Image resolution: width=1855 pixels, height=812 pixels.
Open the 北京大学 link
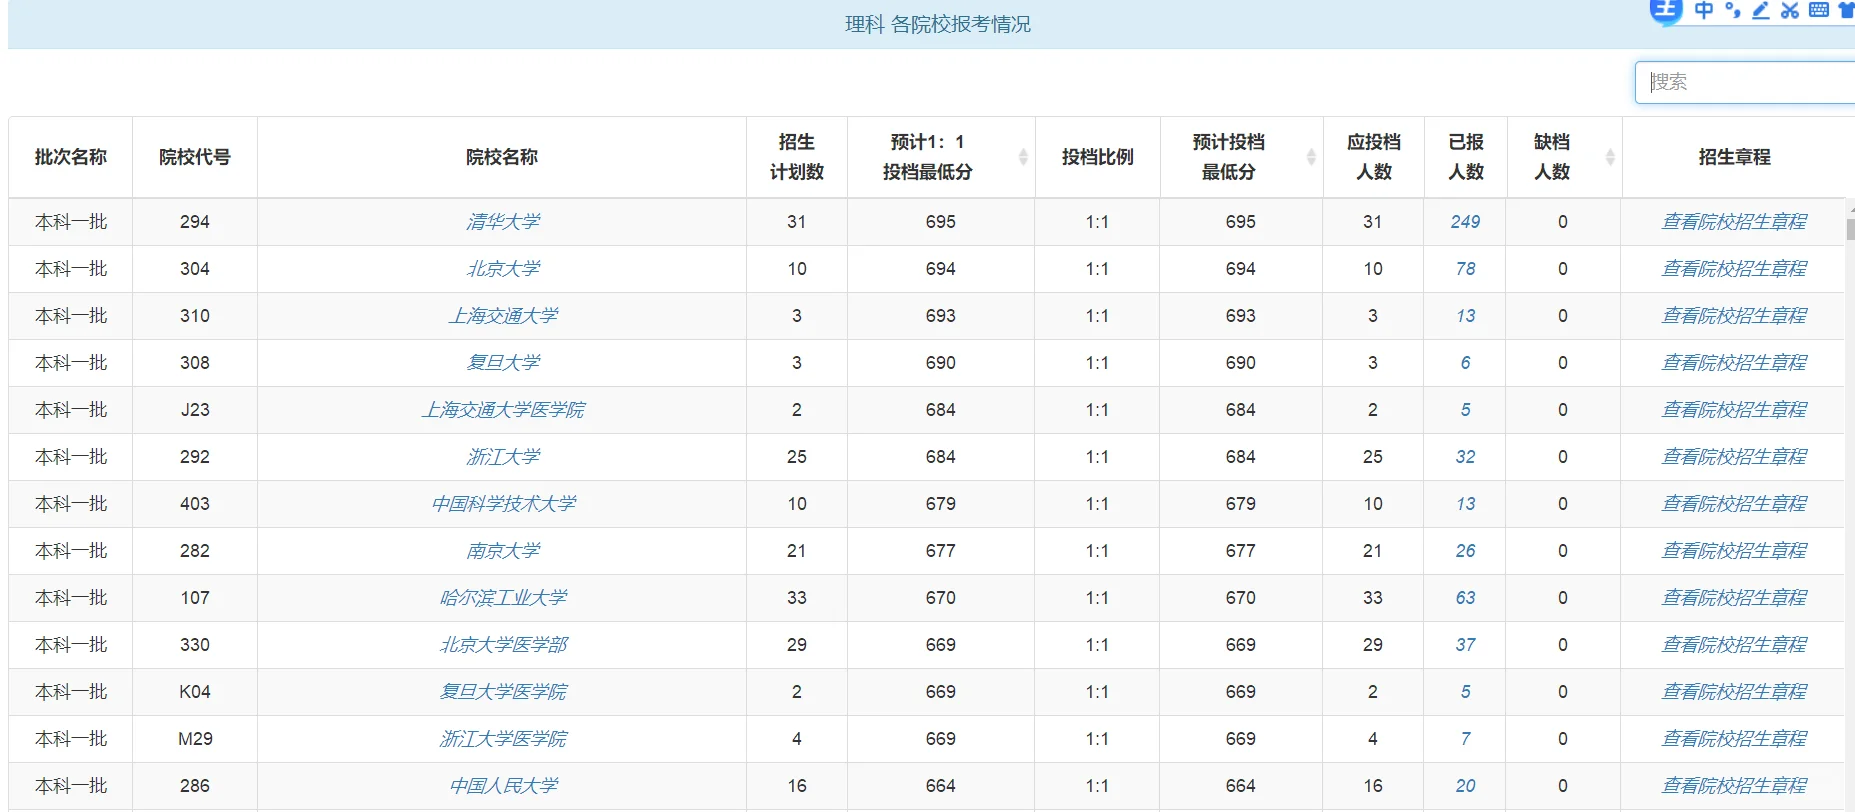[503, 269]
